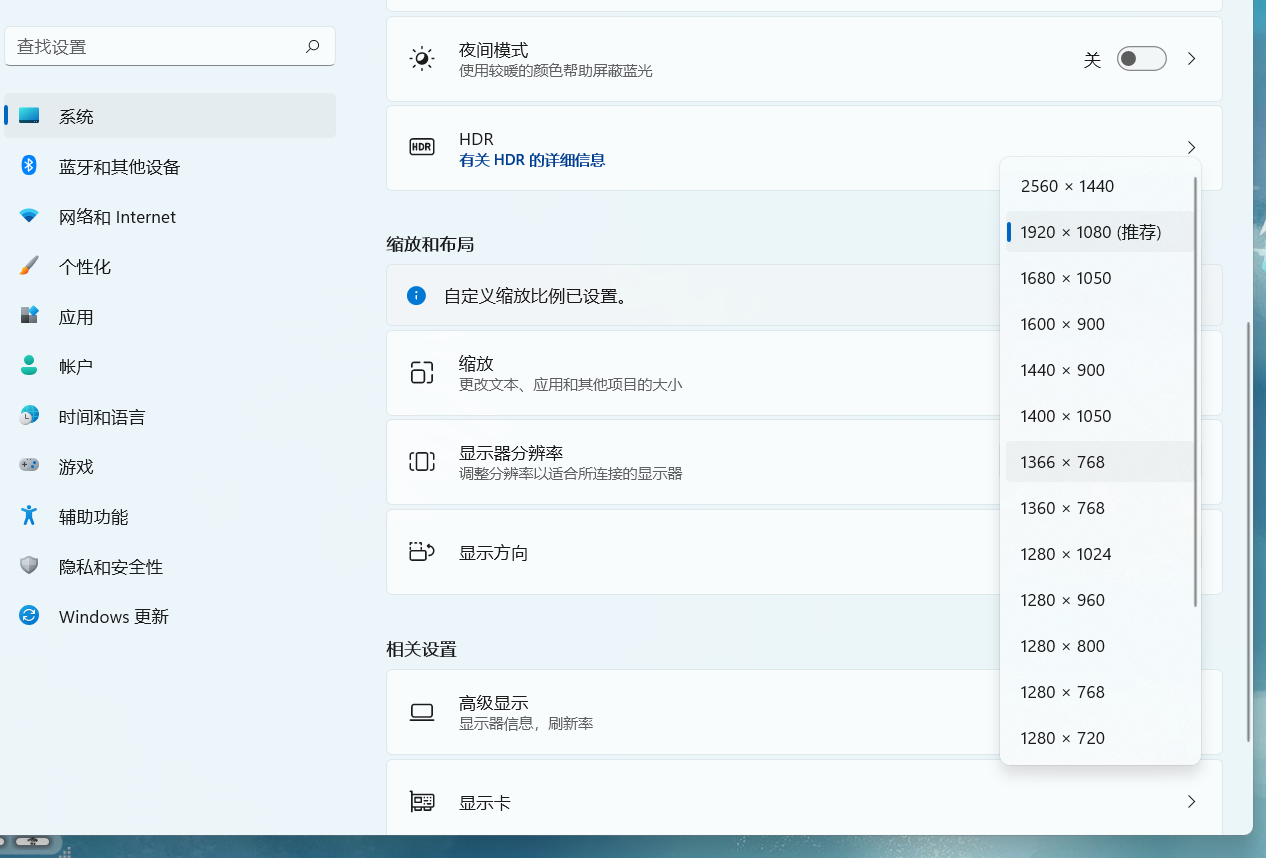The width and height of the screenshot is (1266, 858).
Task: Select 1280 × 768 resolution
Action: tap(1100, 692)
